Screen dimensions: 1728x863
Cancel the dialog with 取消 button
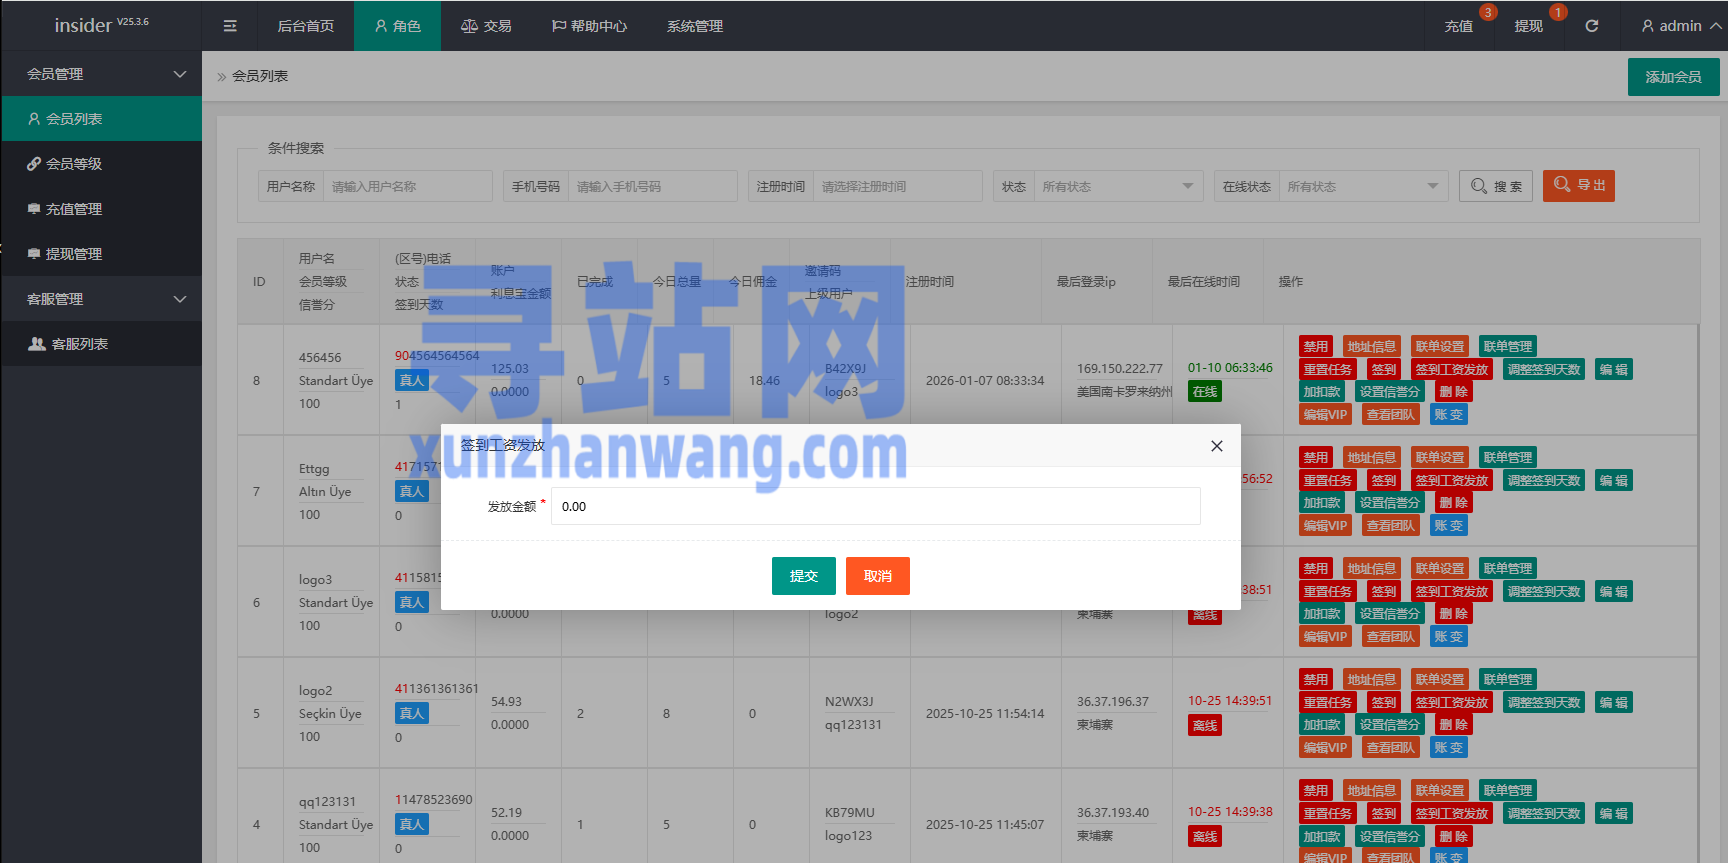pyautogui.click(x=877, y=576)
